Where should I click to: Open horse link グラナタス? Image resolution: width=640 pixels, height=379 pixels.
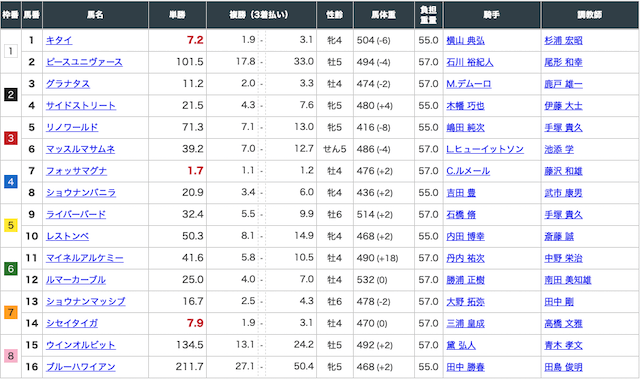[x=68, y=84]
